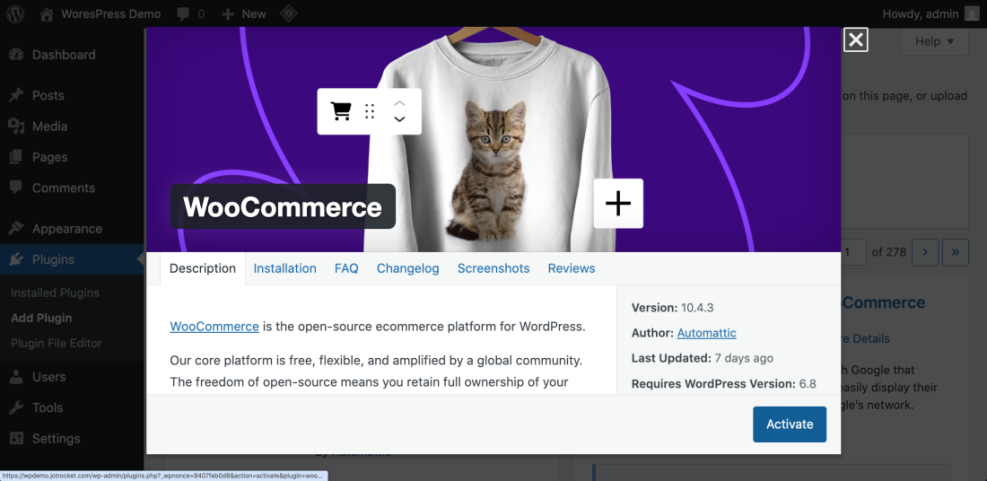Image resolution: width=987 pixels, height=481 pixels.
Task: Click the Settings label in sidebar
Action: 57,439
